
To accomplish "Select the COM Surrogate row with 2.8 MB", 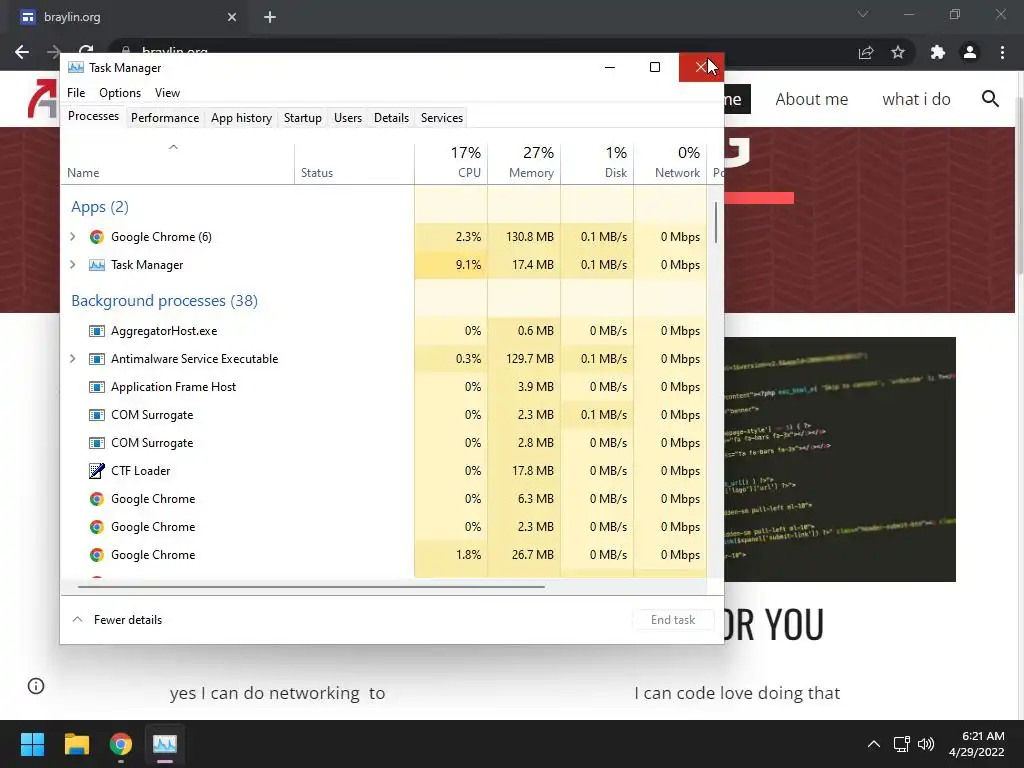I will coord(384,443).
